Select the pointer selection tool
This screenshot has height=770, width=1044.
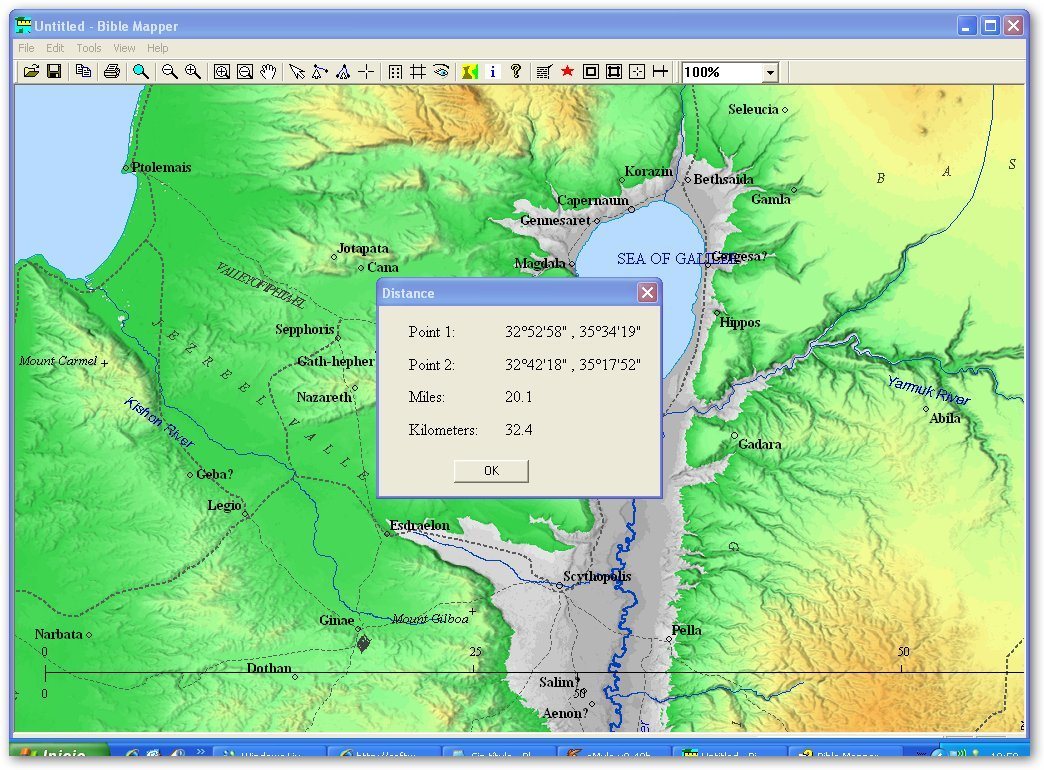point(296,71)
